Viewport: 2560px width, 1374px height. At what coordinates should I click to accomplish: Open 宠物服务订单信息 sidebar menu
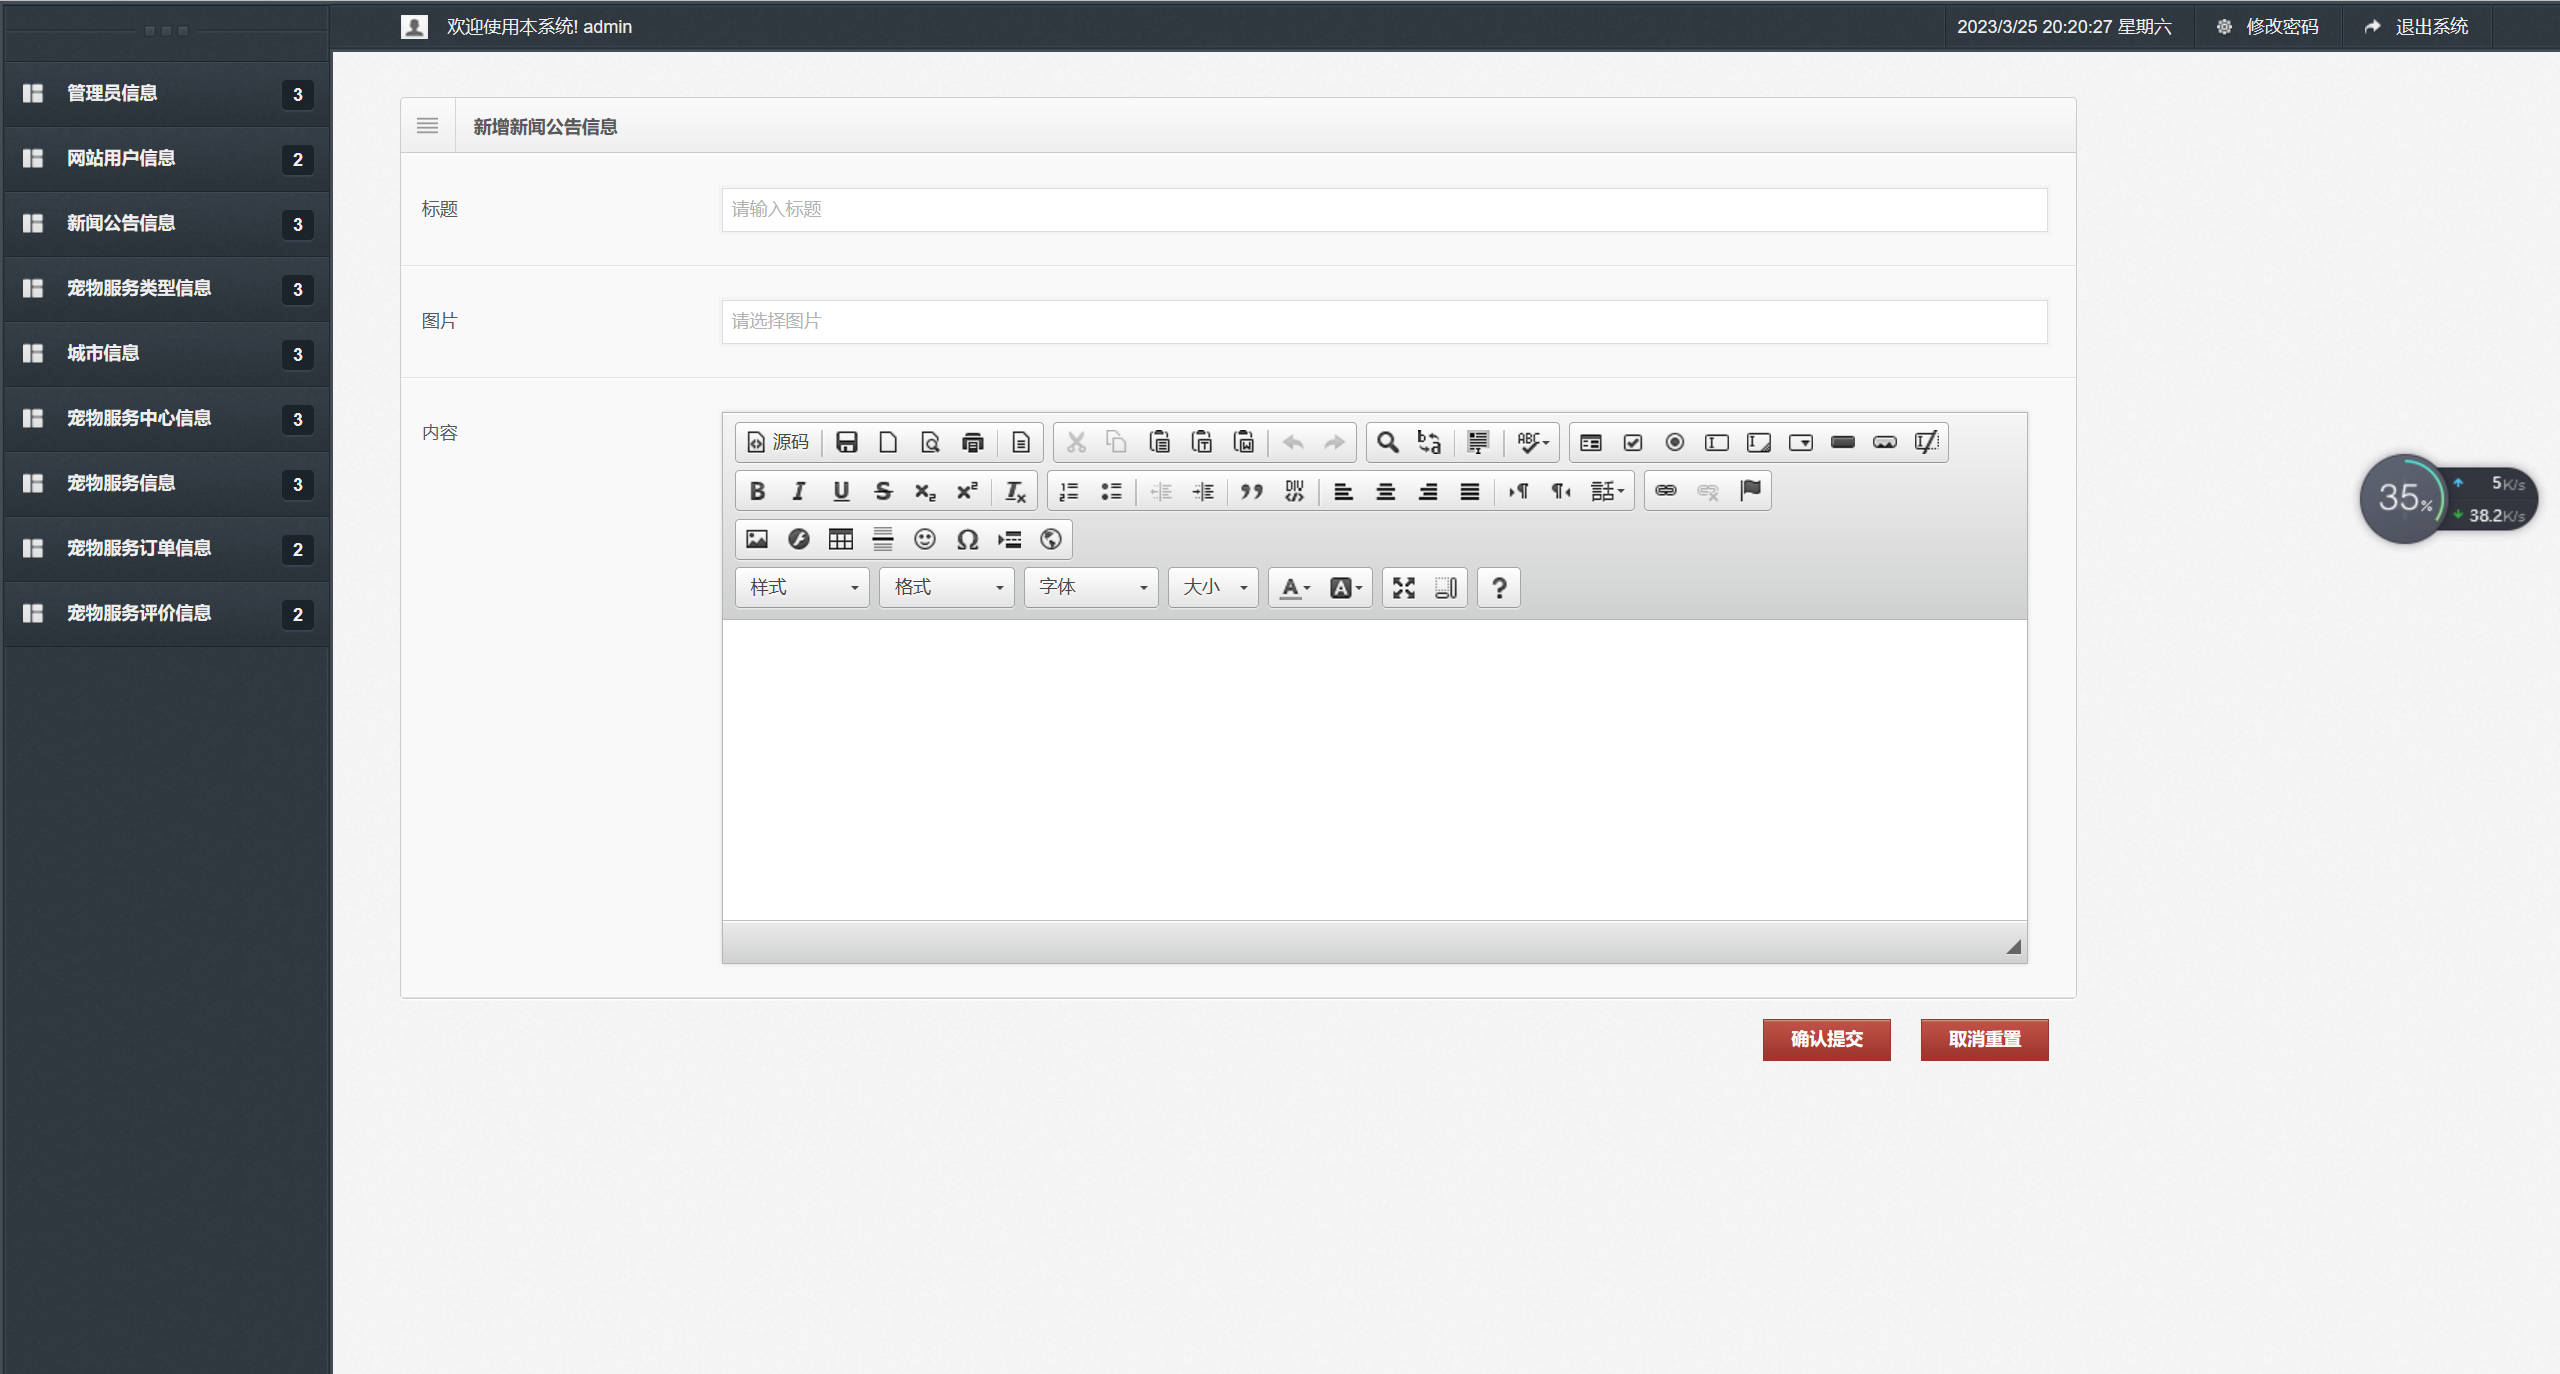139,548
